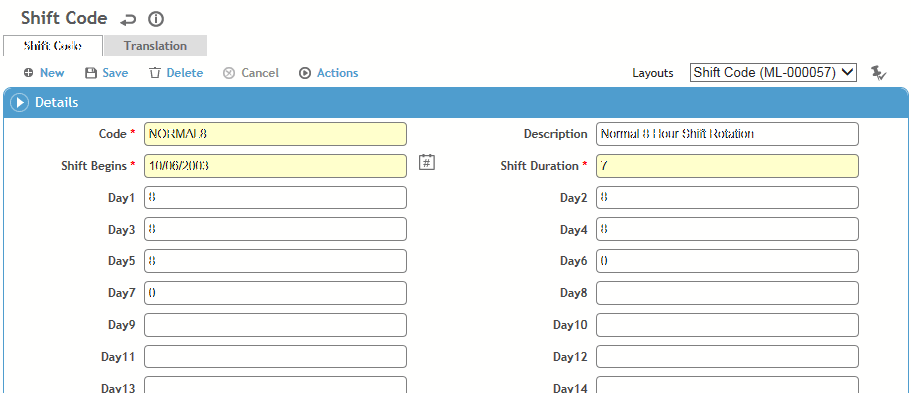This screenshot has height=393, width=911.
Task: Click the Shift Code page title
Action: point(64,19)
